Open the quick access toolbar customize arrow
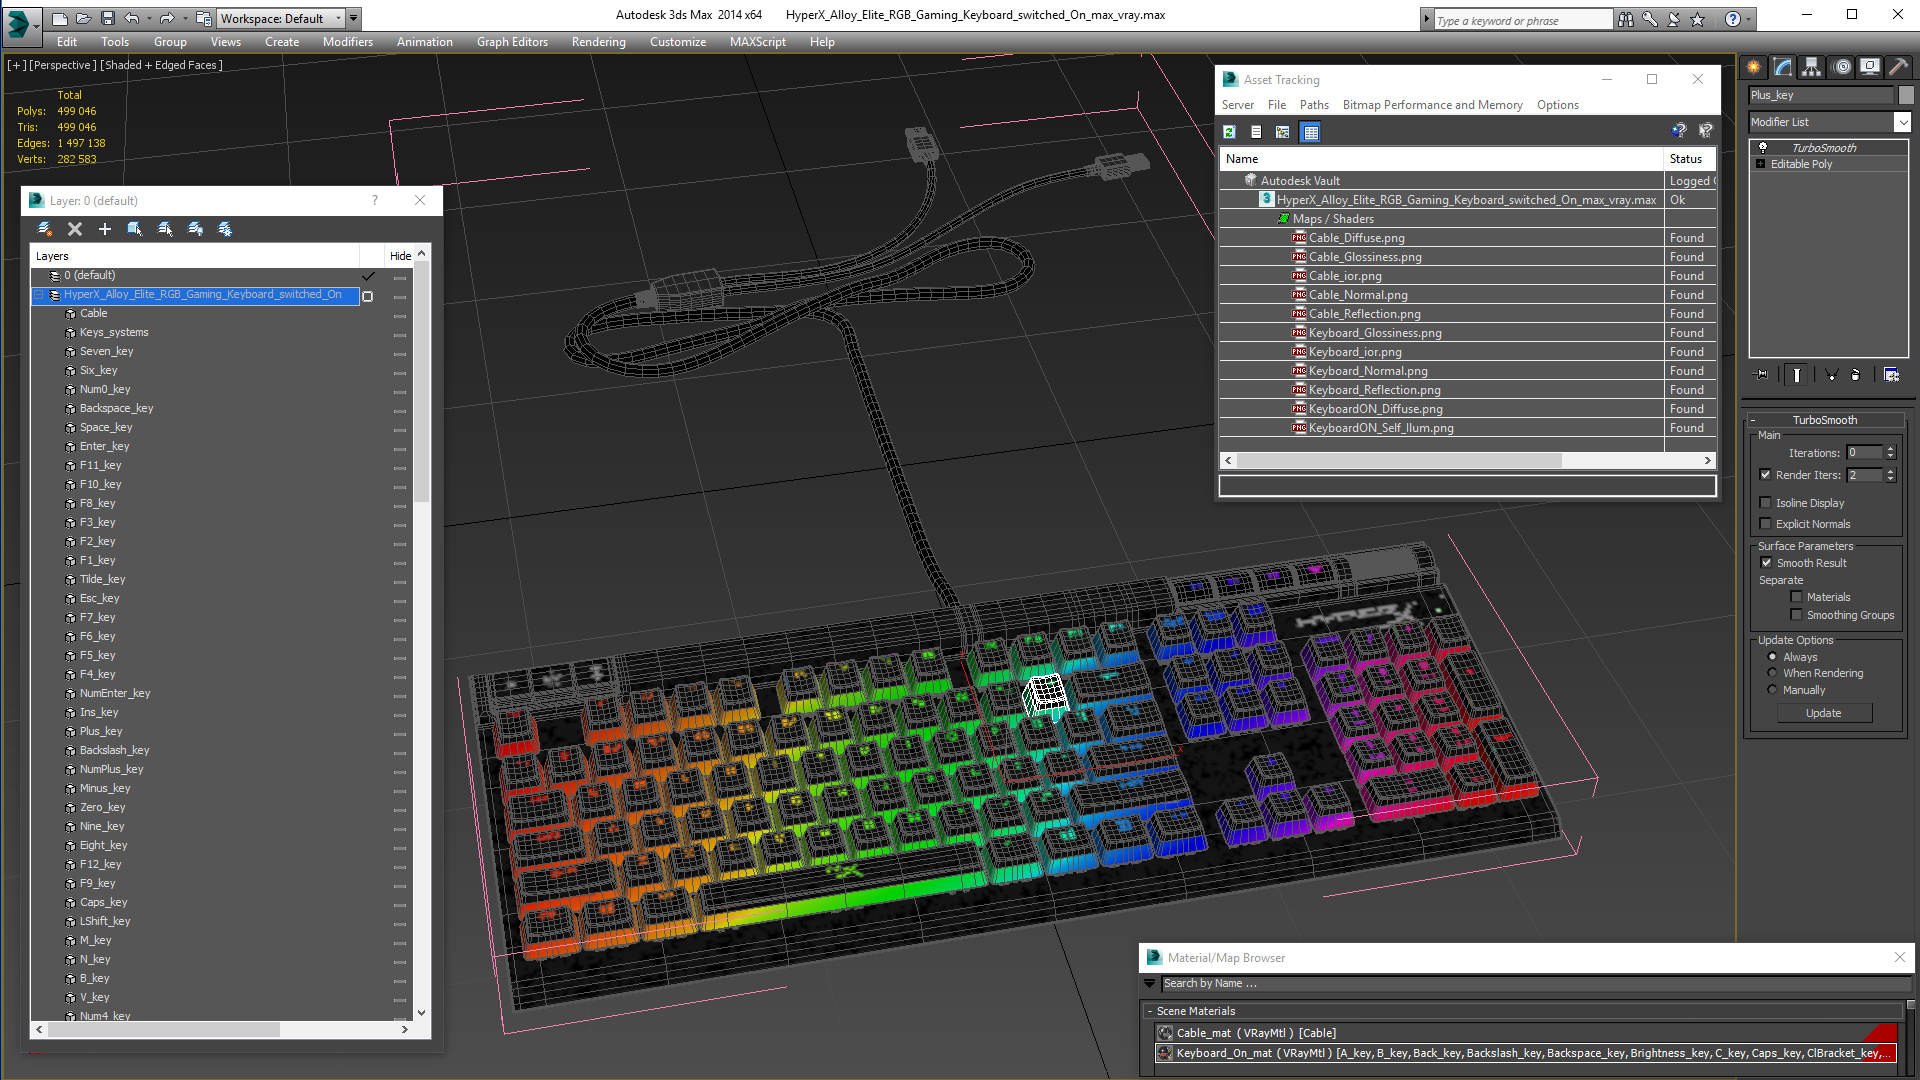 354,18
